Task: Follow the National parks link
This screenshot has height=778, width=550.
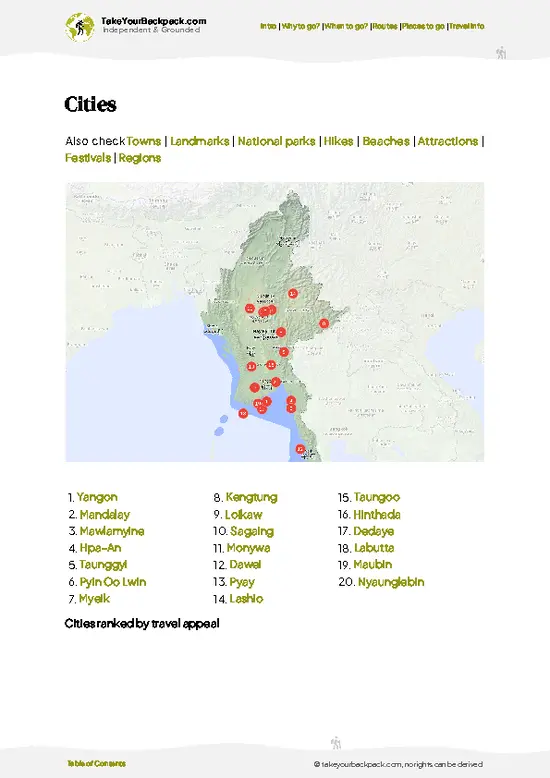Action: point(276,141)
